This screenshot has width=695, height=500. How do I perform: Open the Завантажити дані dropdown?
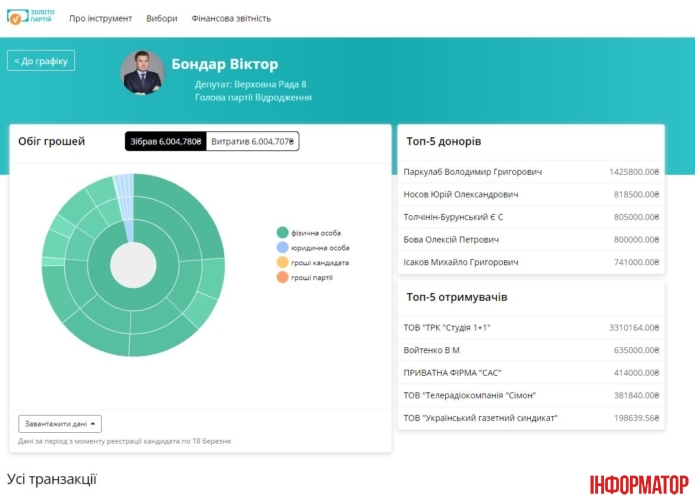pos(60,424)
